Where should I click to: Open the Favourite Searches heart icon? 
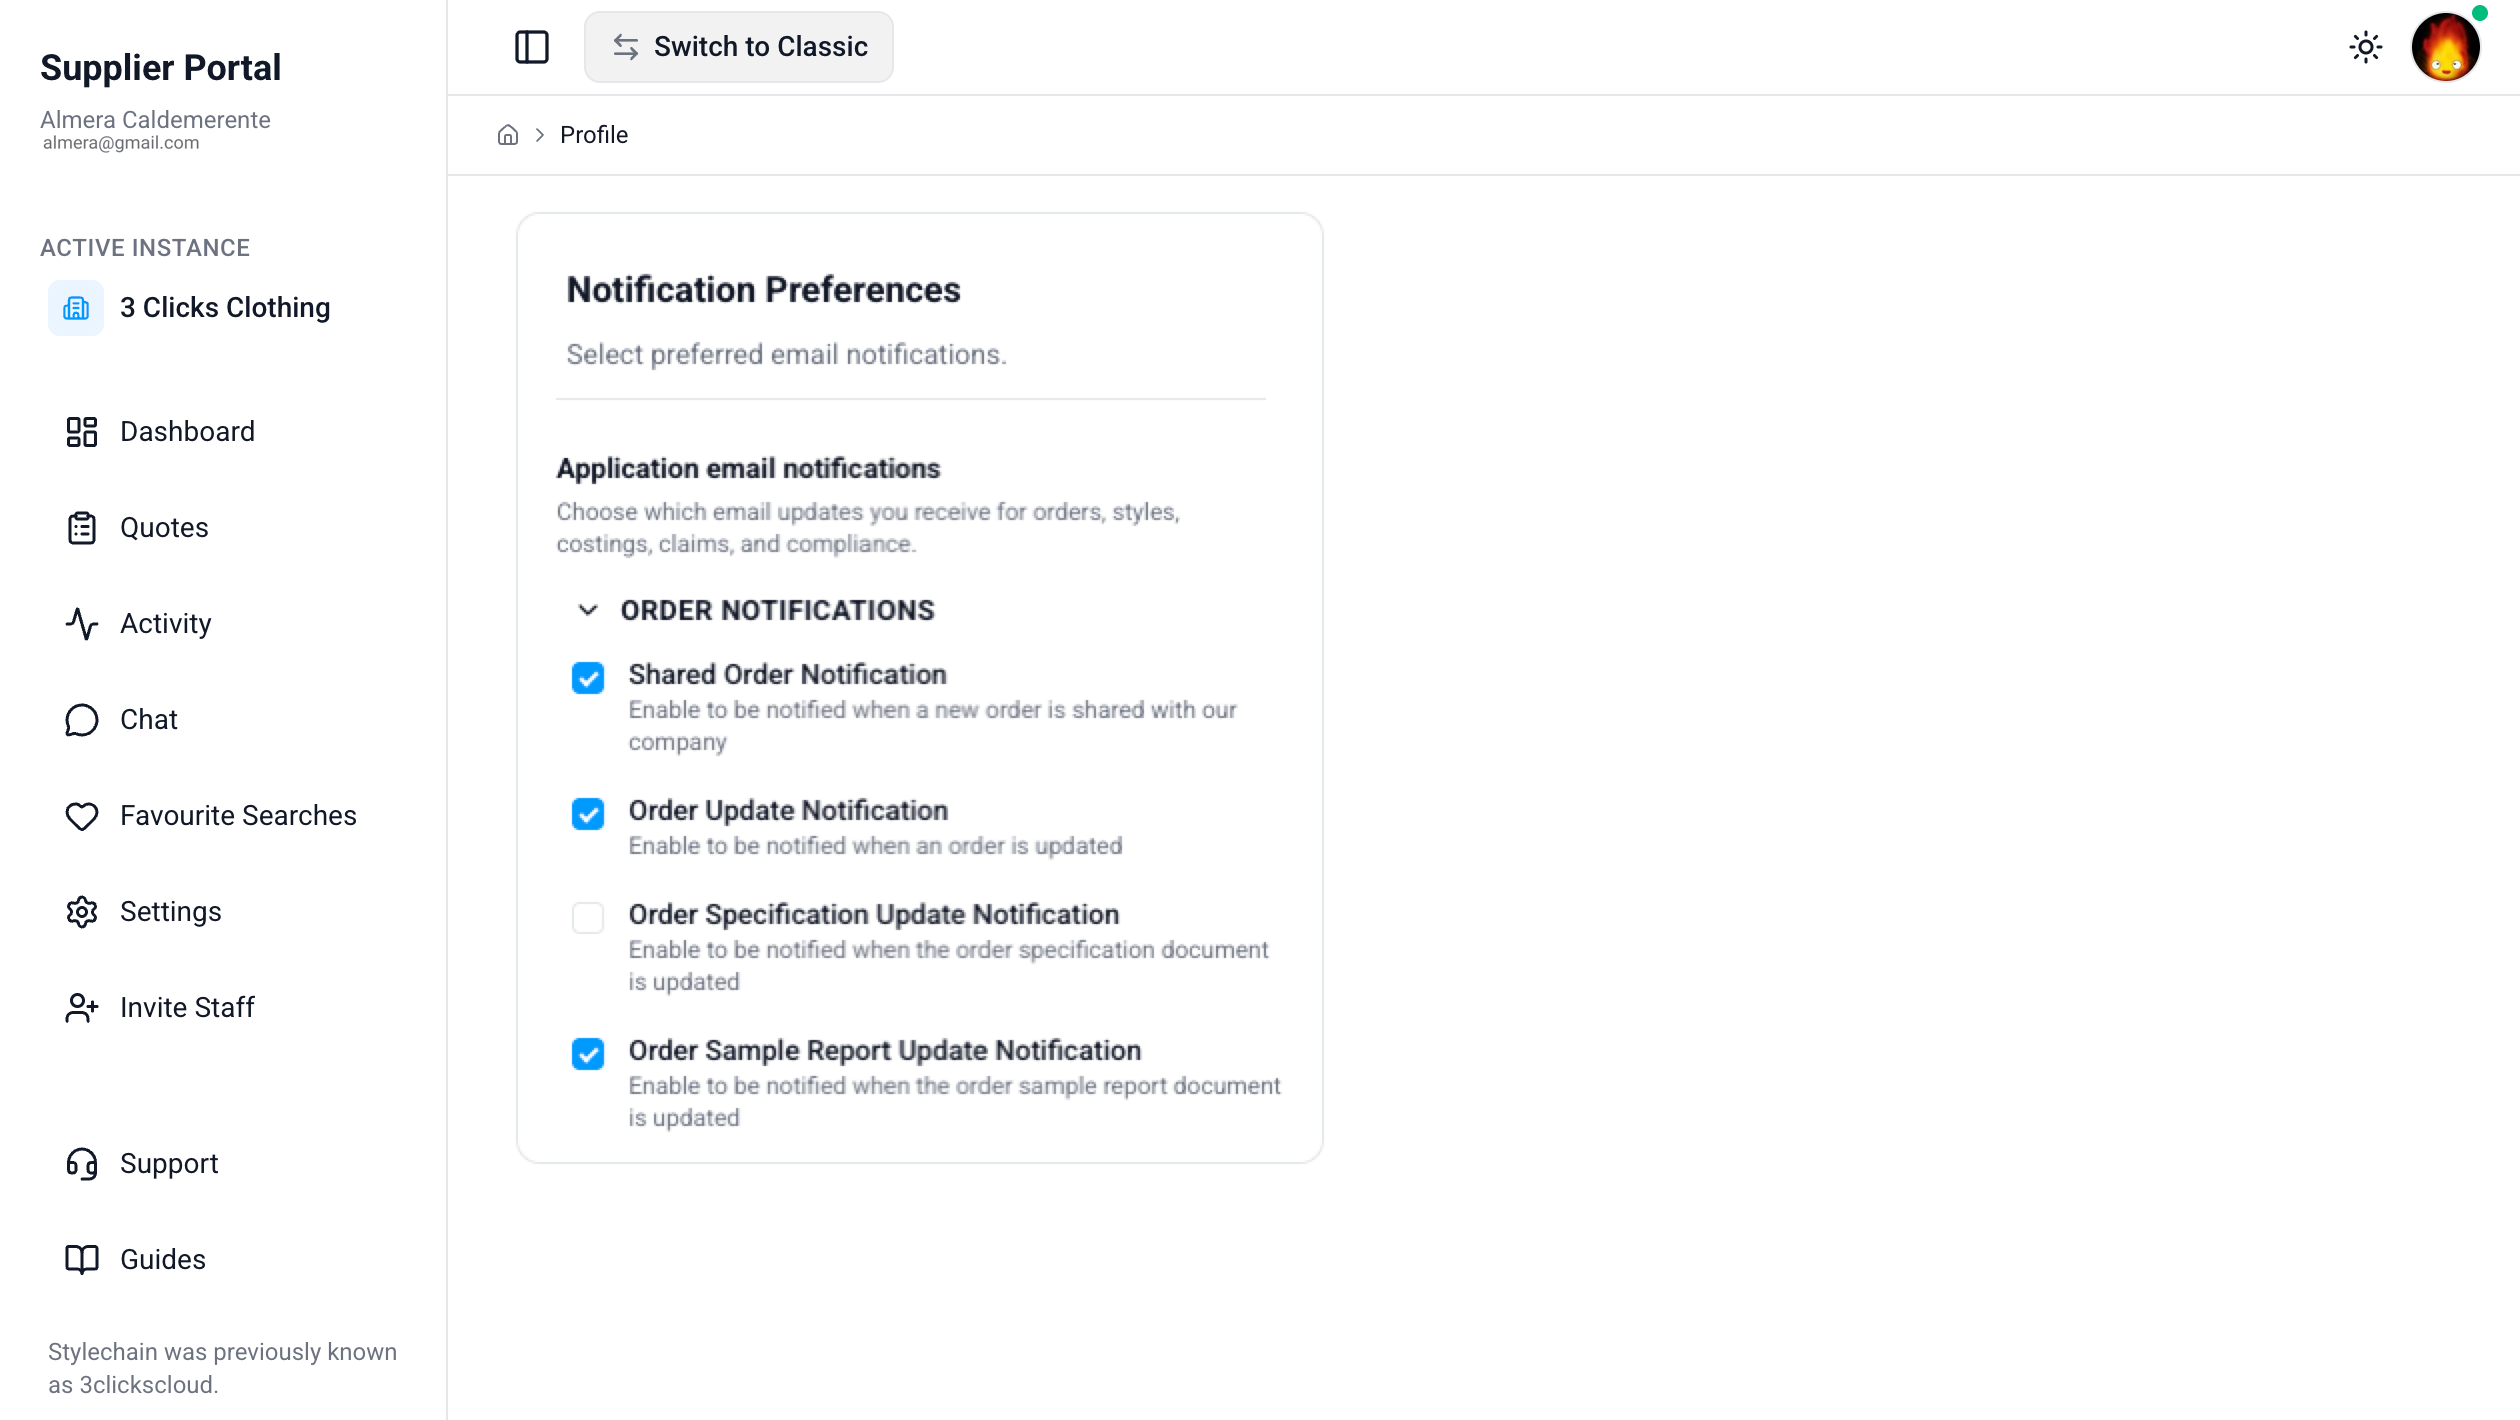pos(82,816)
